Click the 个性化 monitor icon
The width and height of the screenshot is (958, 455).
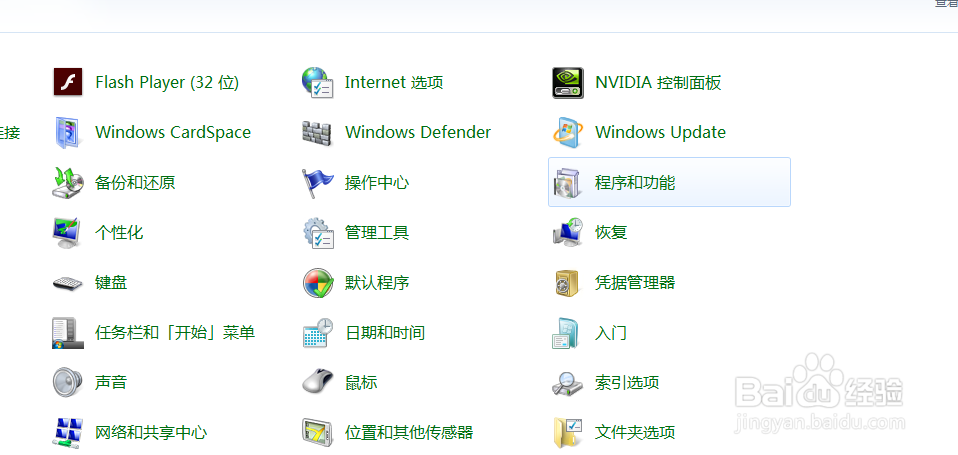[x=67, y=233]
